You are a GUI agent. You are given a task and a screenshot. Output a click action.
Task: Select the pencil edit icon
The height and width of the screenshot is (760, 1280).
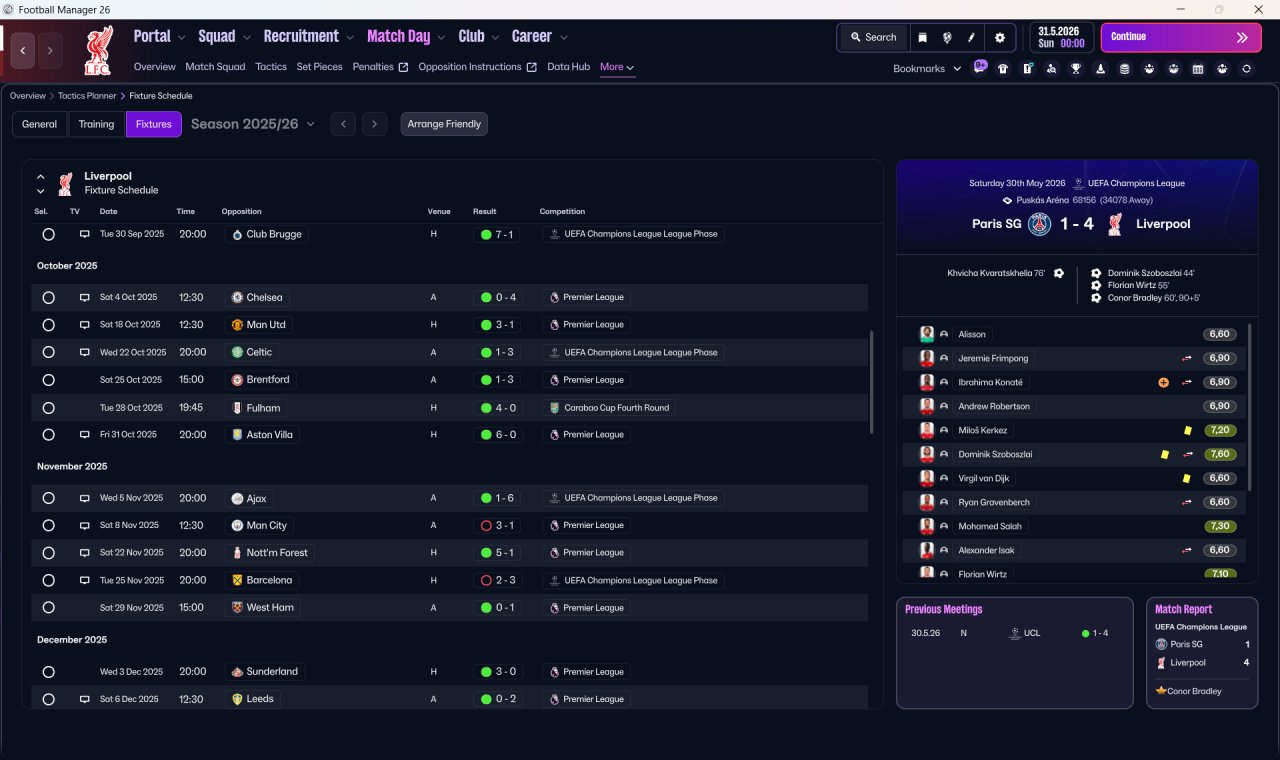(x=971, y=37)
